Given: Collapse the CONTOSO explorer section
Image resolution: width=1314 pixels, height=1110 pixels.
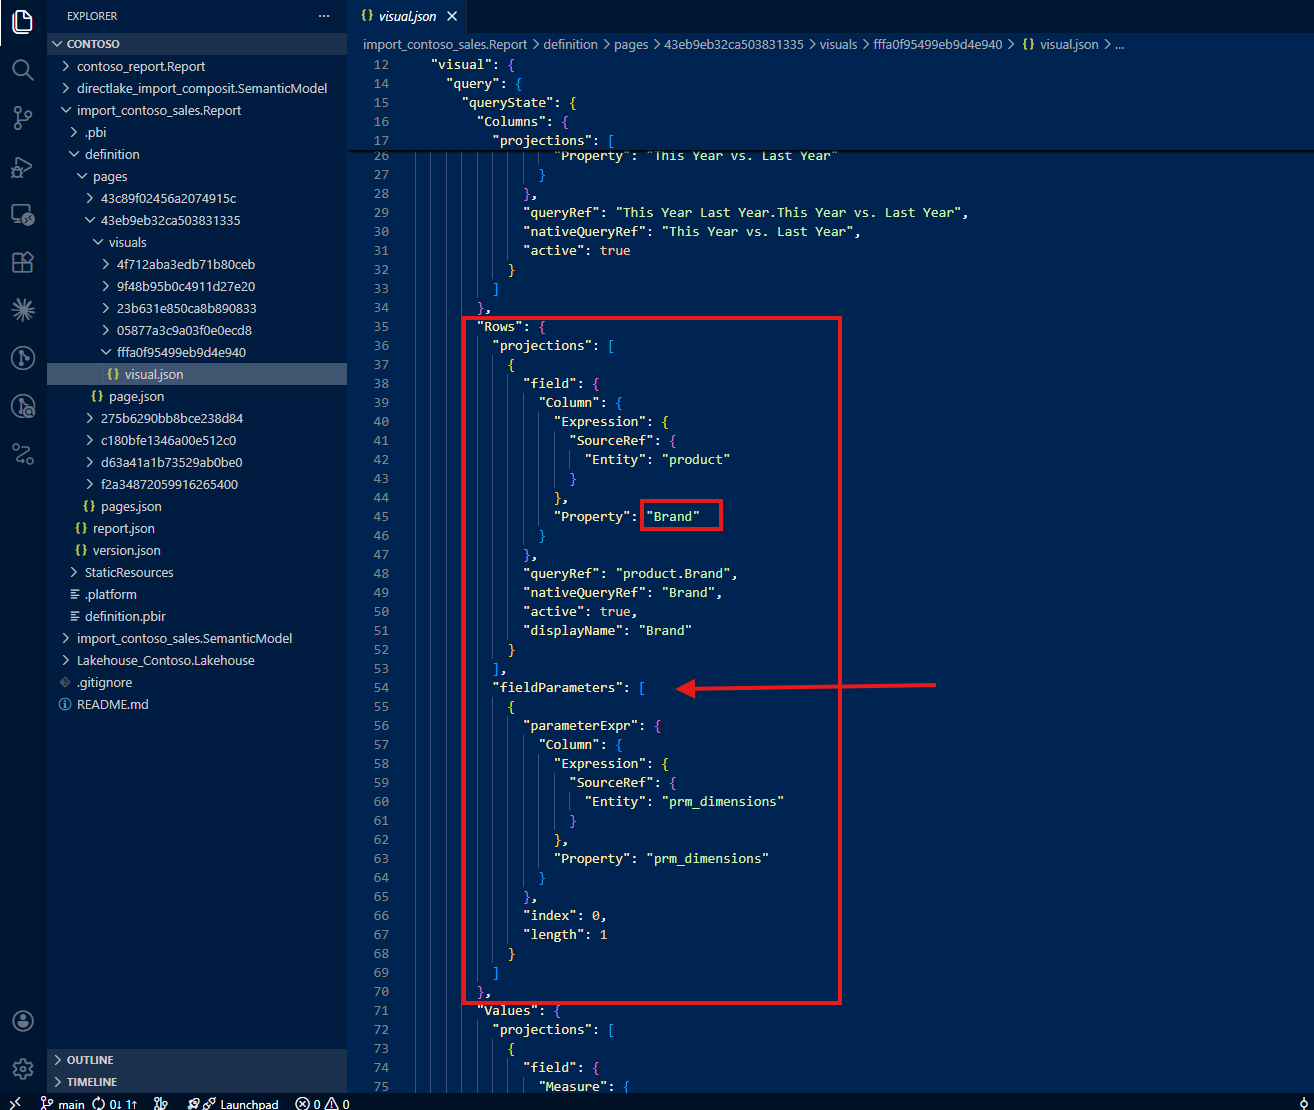Looking at the screenshot, I should click(197, 44).
